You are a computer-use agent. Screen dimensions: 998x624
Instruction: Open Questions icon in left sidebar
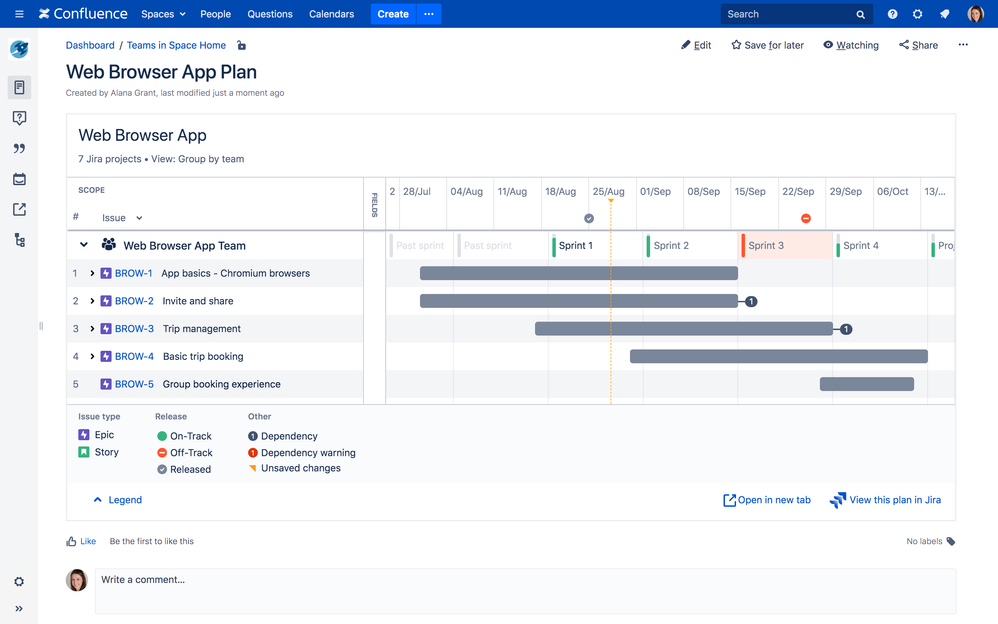(19, 118)
